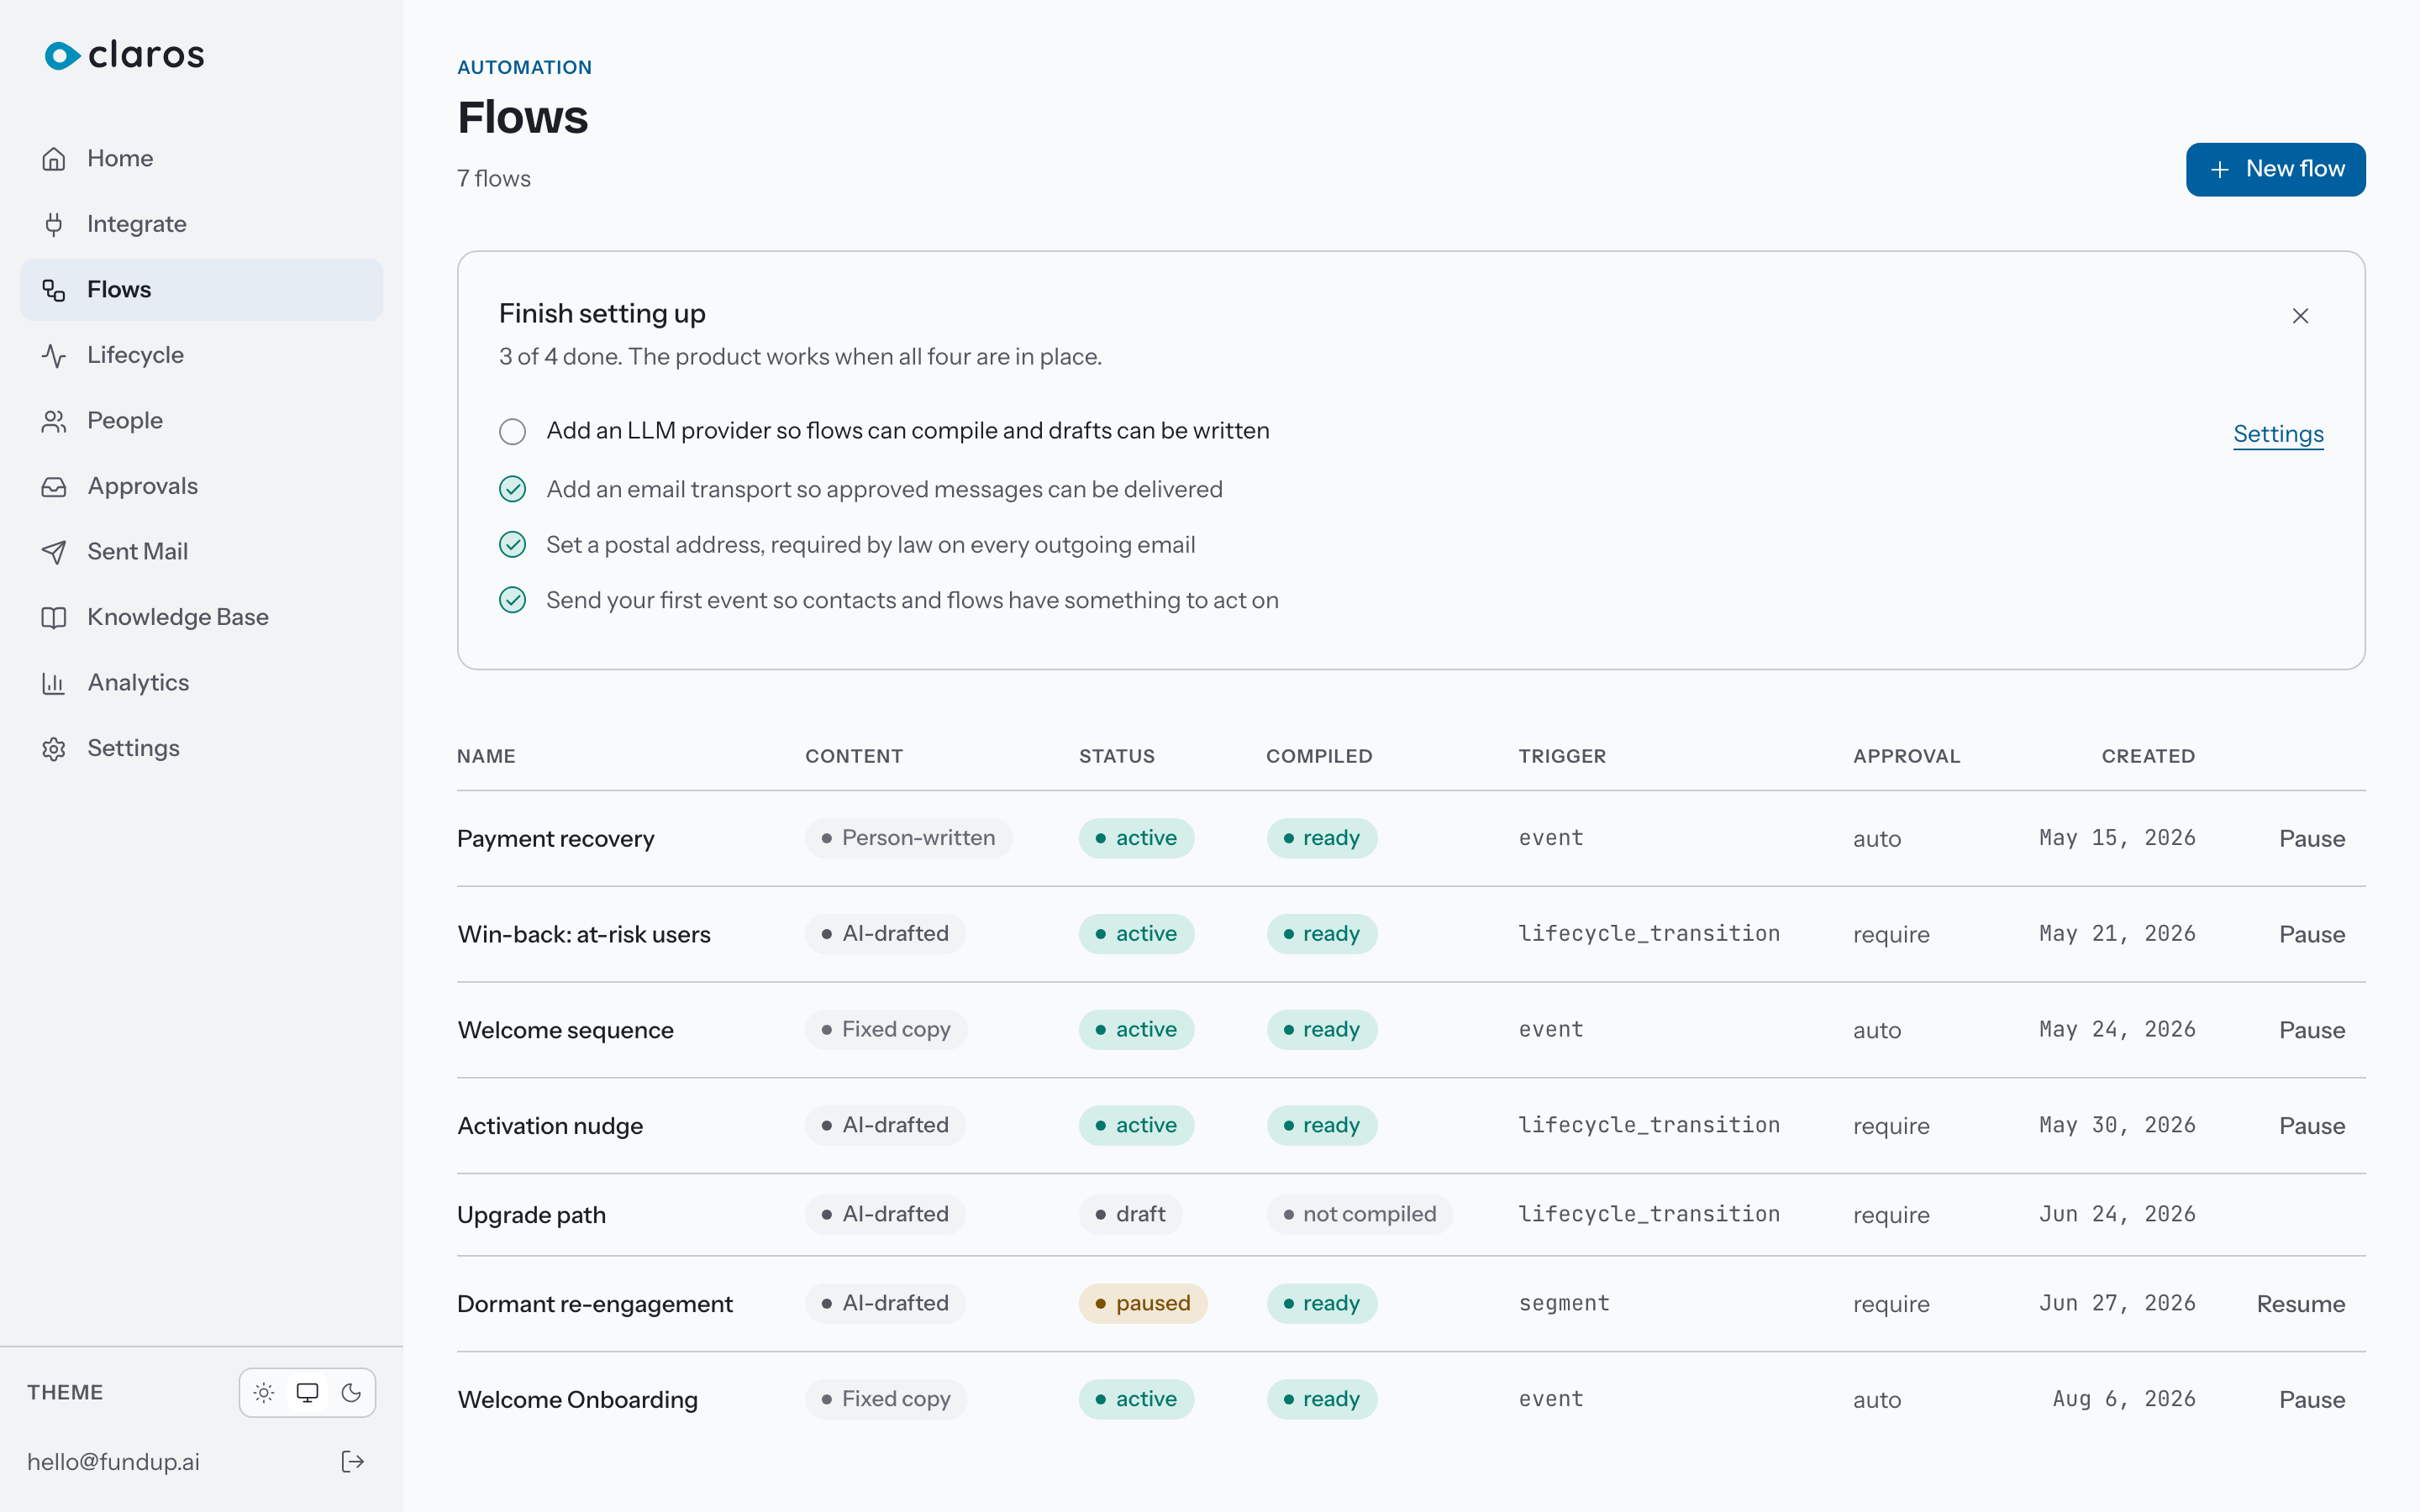Click the People users icon

54,421
